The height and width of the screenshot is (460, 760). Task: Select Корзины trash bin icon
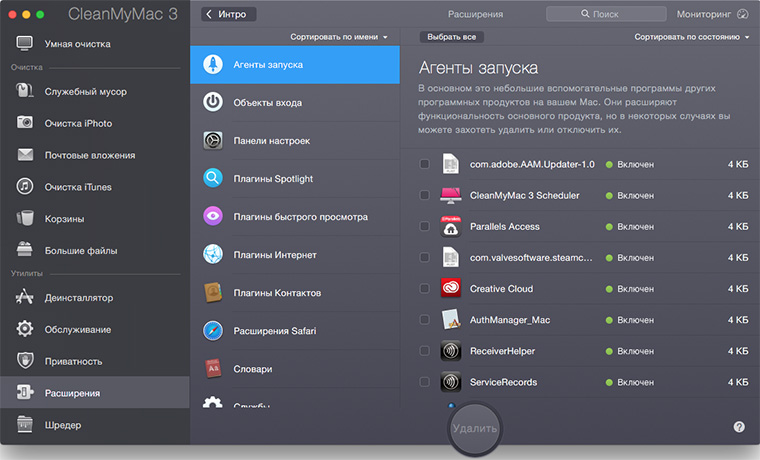(x=25, y=218)
